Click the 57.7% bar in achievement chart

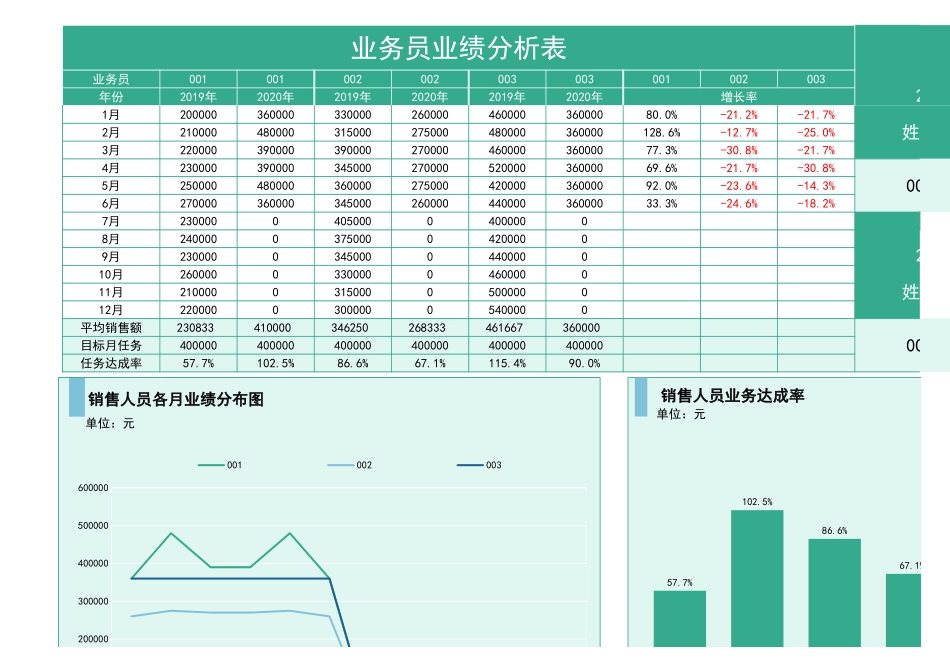(x=680, y=618)
